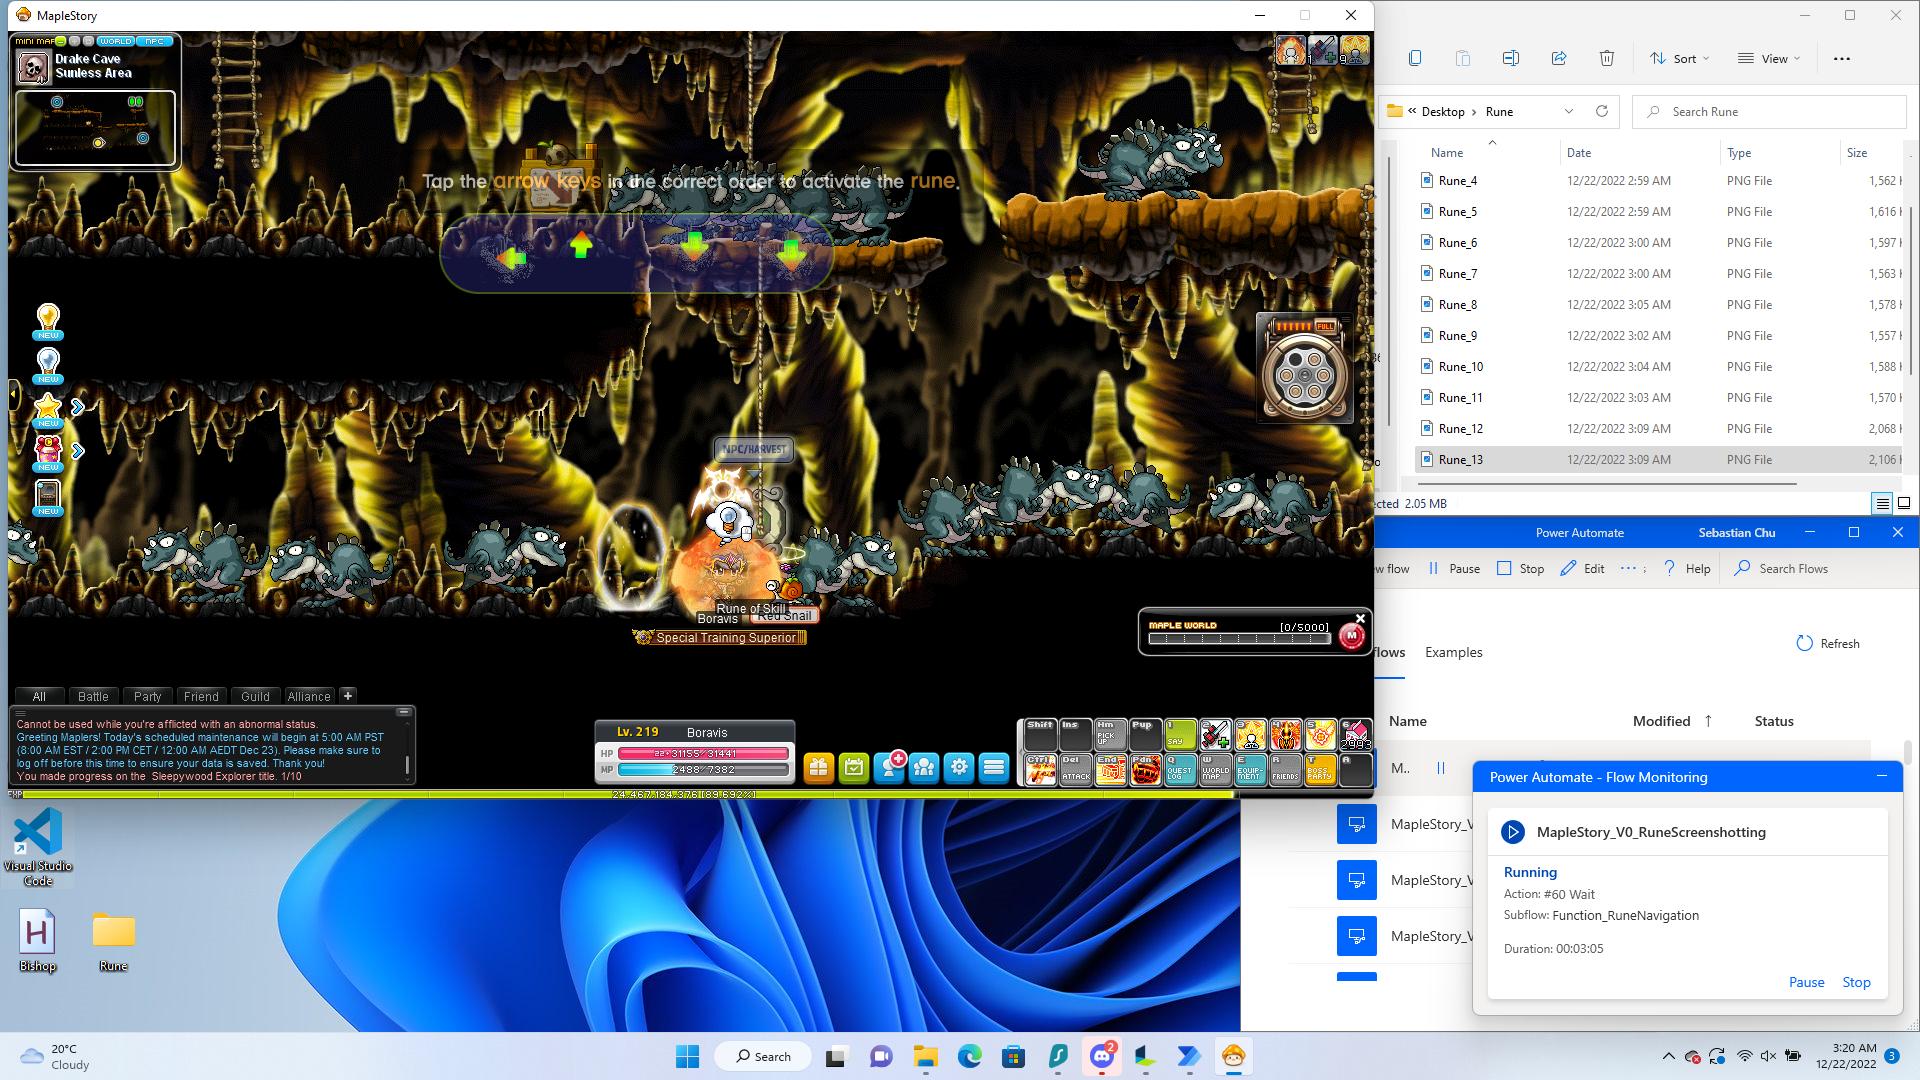Image resolution: width=1920 pixels, height=1080 pixels.
Task: Expand the star notifier arrow
Action: pos(78,407)
